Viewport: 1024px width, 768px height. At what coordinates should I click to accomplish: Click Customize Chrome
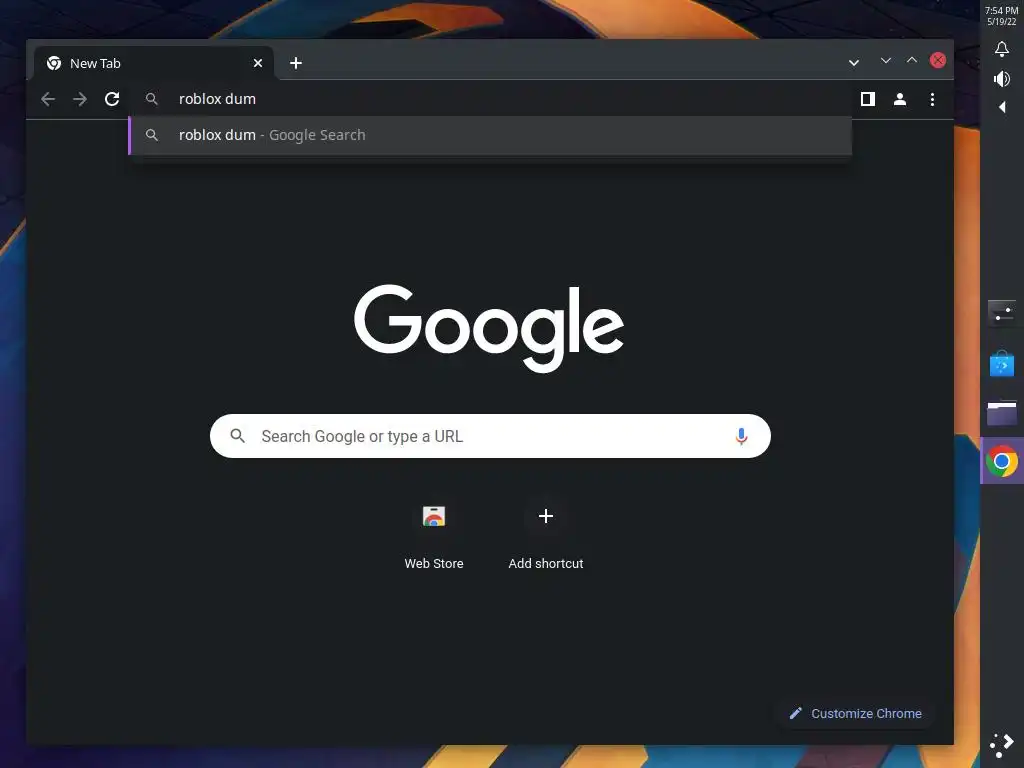(x=856, y=714)
